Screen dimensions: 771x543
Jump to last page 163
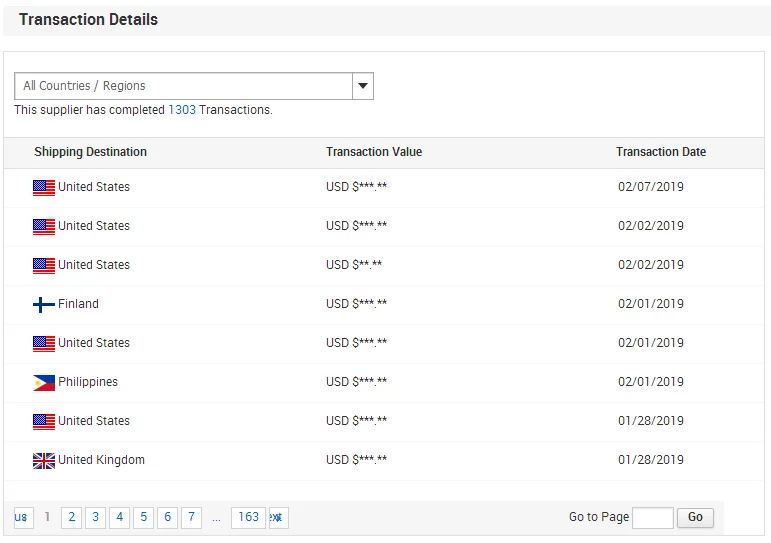(248, 517)
